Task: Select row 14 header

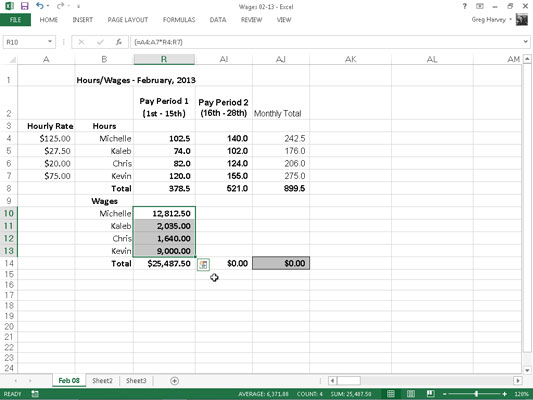Action: [8, 263]
